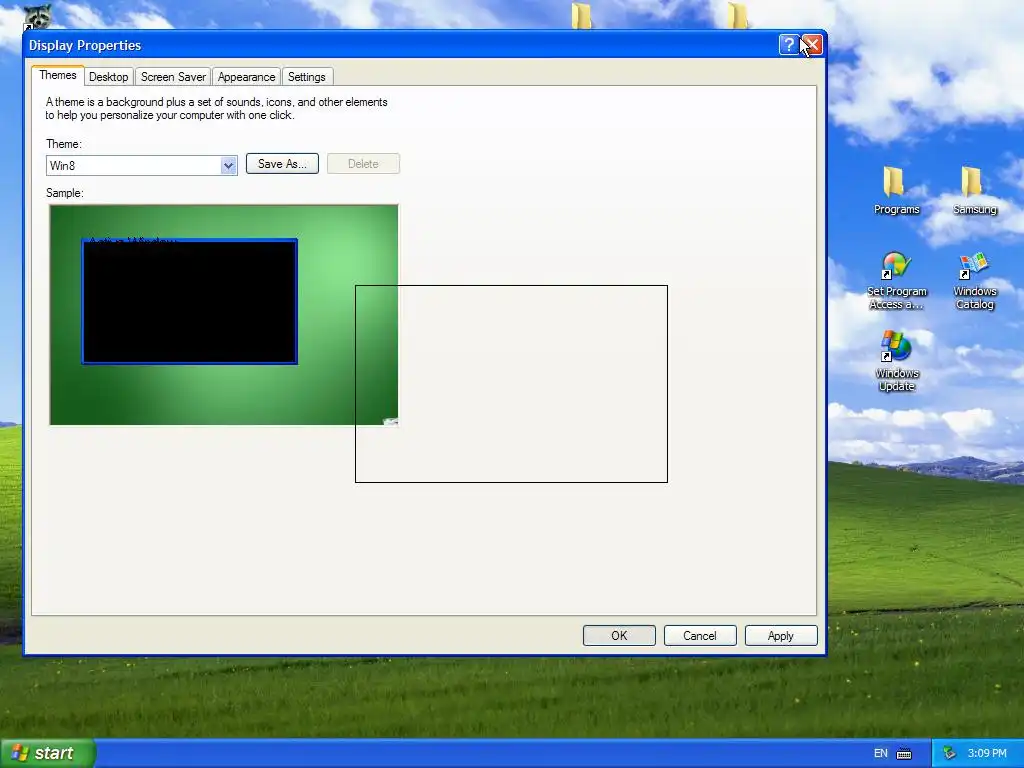Screen dimensions: 1024x768
Task: Click the Apply button
Action: [781, 635]
